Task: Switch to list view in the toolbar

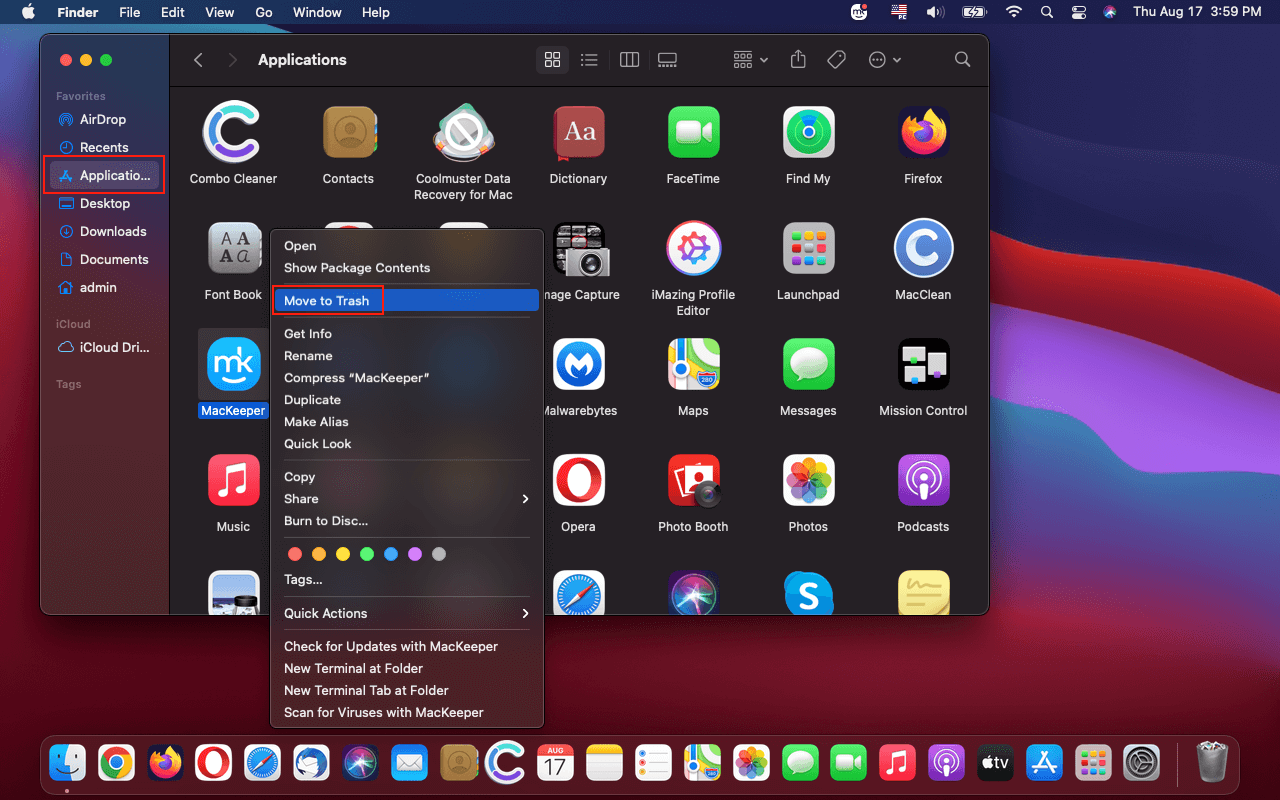Action: [x=589, y=59]
